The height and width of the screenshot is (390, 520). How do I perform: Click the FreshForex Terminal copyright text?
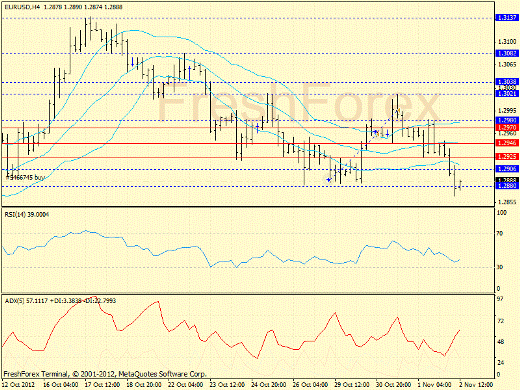coord(105,374)
